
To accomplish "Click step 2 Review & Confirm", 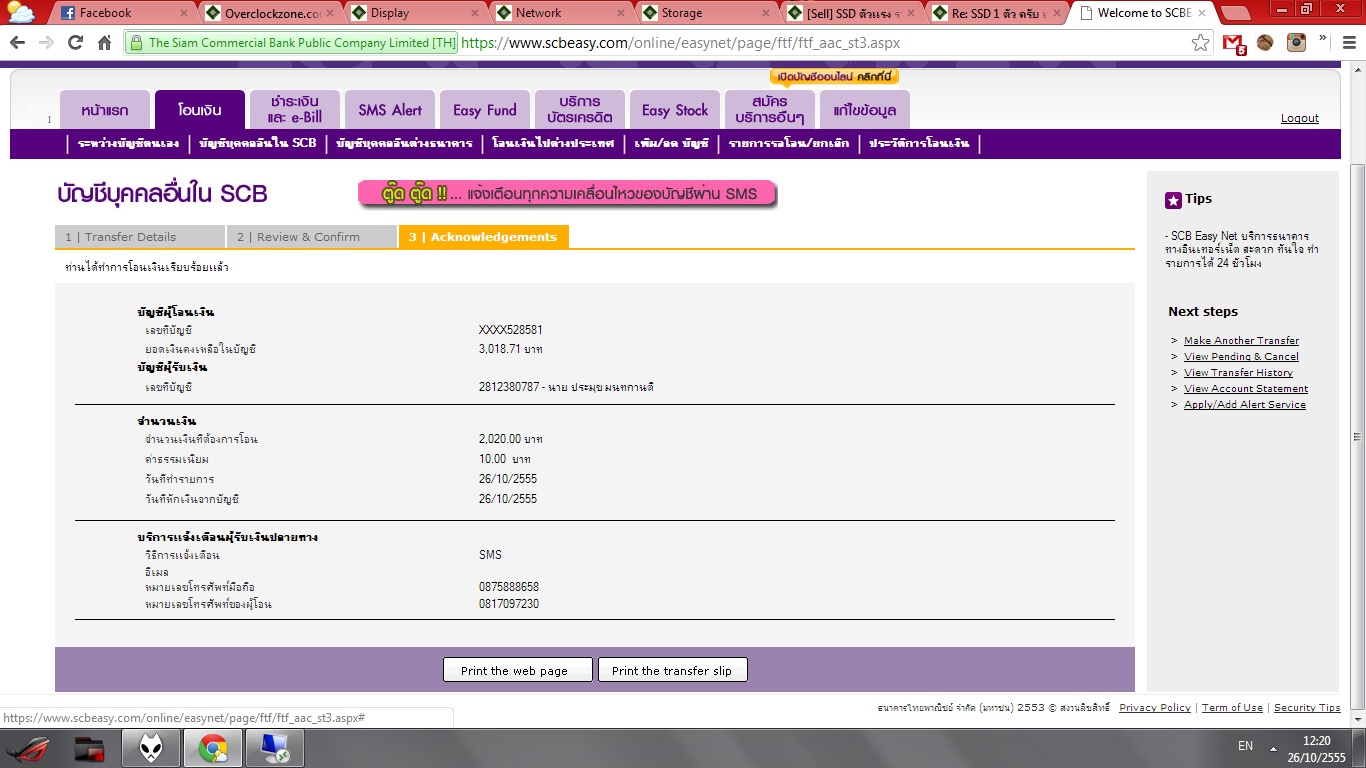I will [x=311, y=237].
